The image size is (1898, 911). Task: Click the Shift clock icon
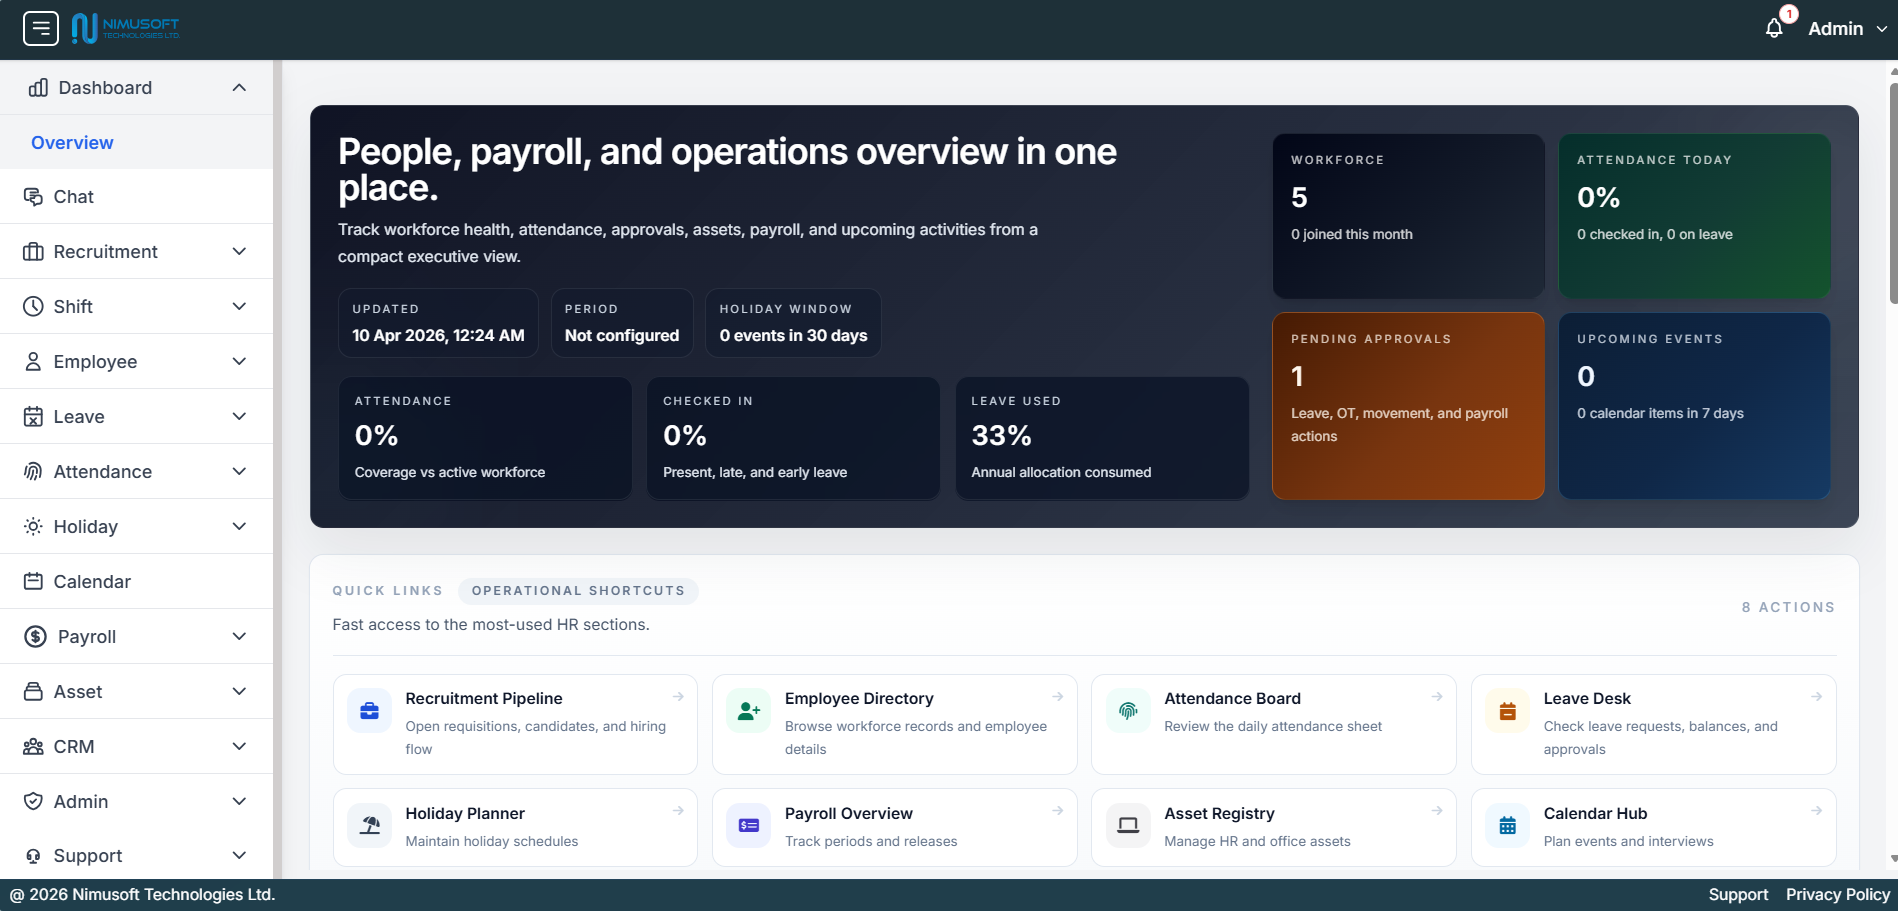(x=33, y=306)
